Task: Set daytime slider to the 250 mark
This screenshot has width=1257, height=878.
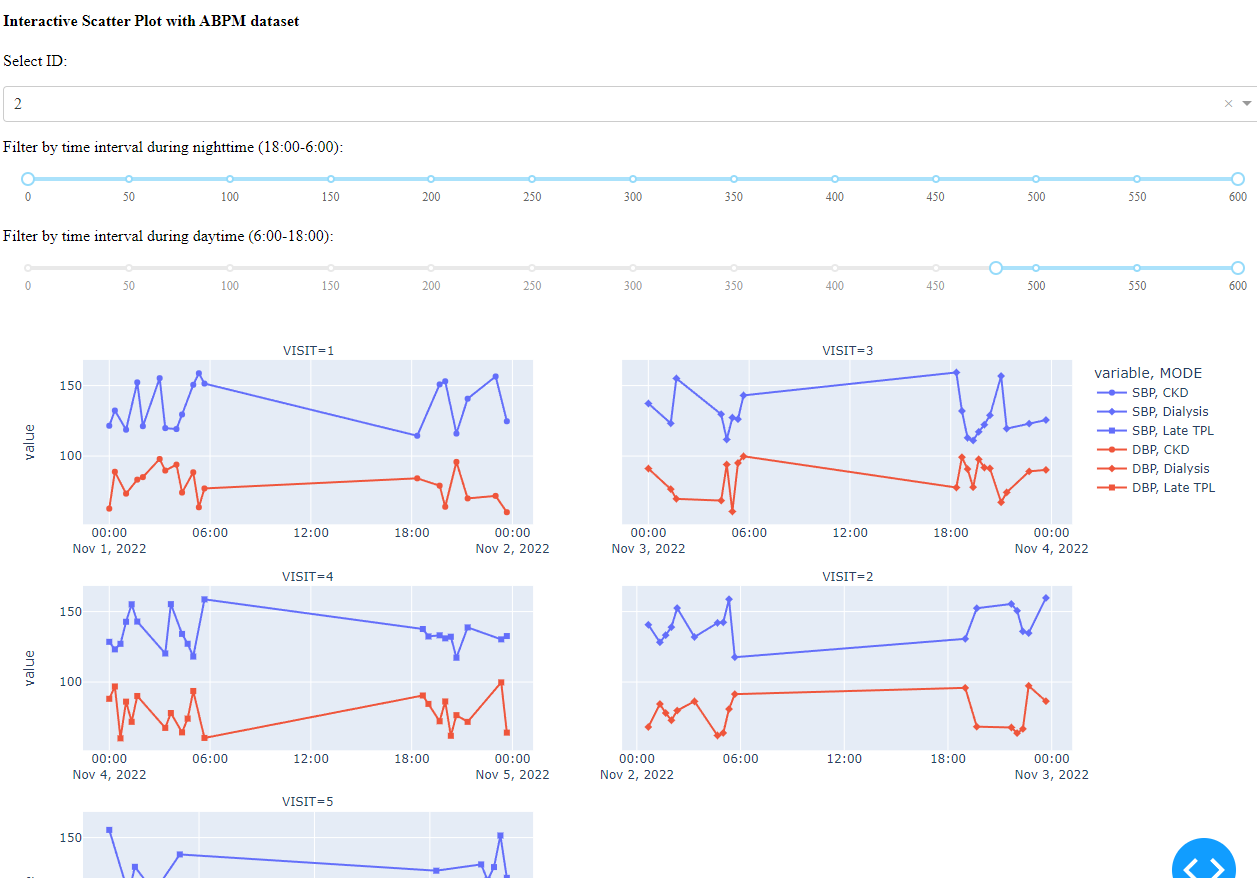Action: pos(532,268)
